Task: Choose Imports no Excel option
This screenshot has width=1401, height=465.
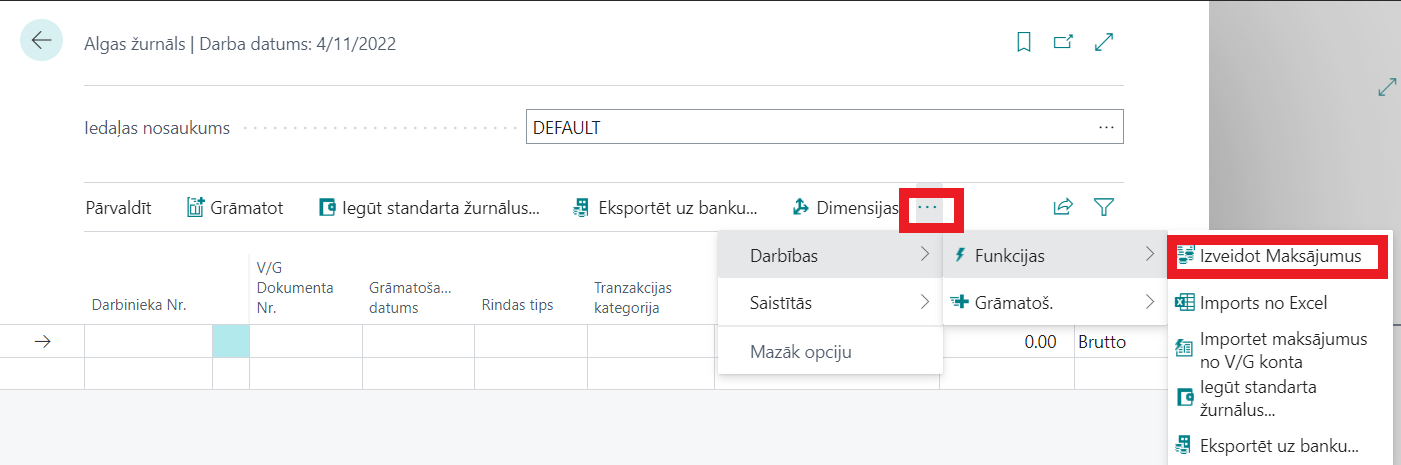Action: pyautogui.click(x=1263, y=302)
